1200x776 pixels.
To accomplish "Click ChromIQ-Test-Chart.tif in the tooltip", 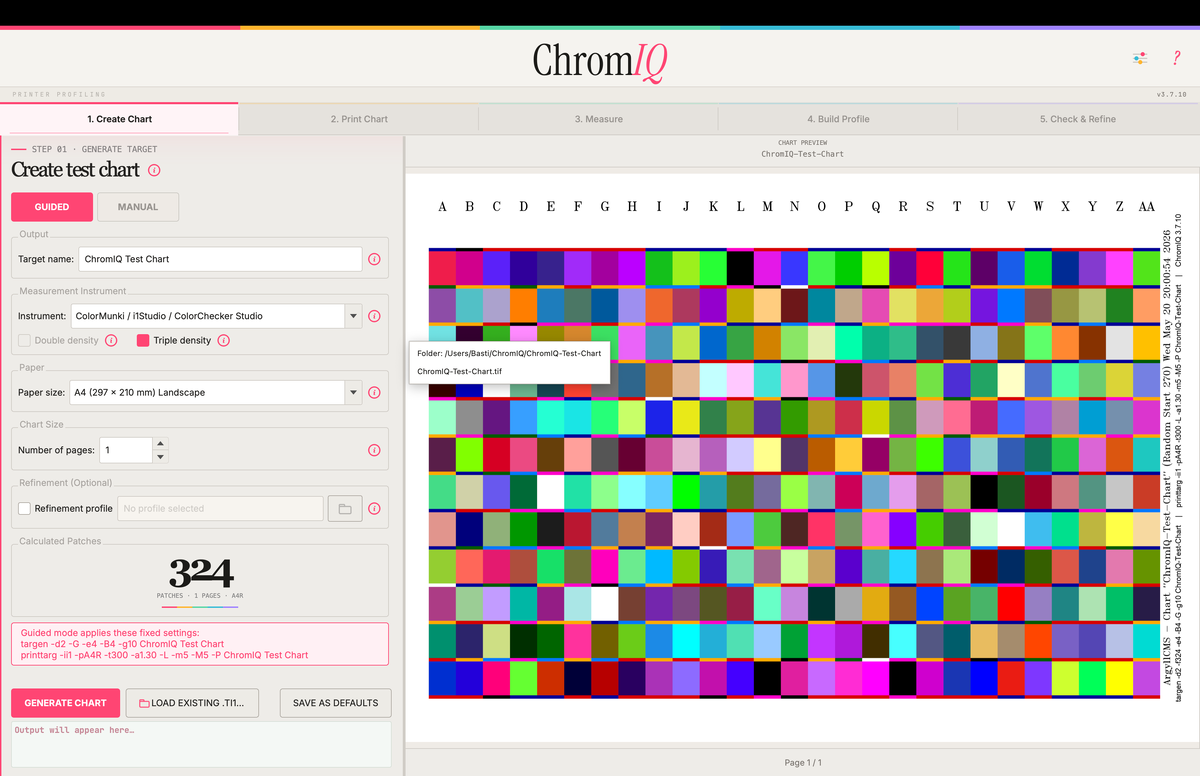I will click(460, 371).
